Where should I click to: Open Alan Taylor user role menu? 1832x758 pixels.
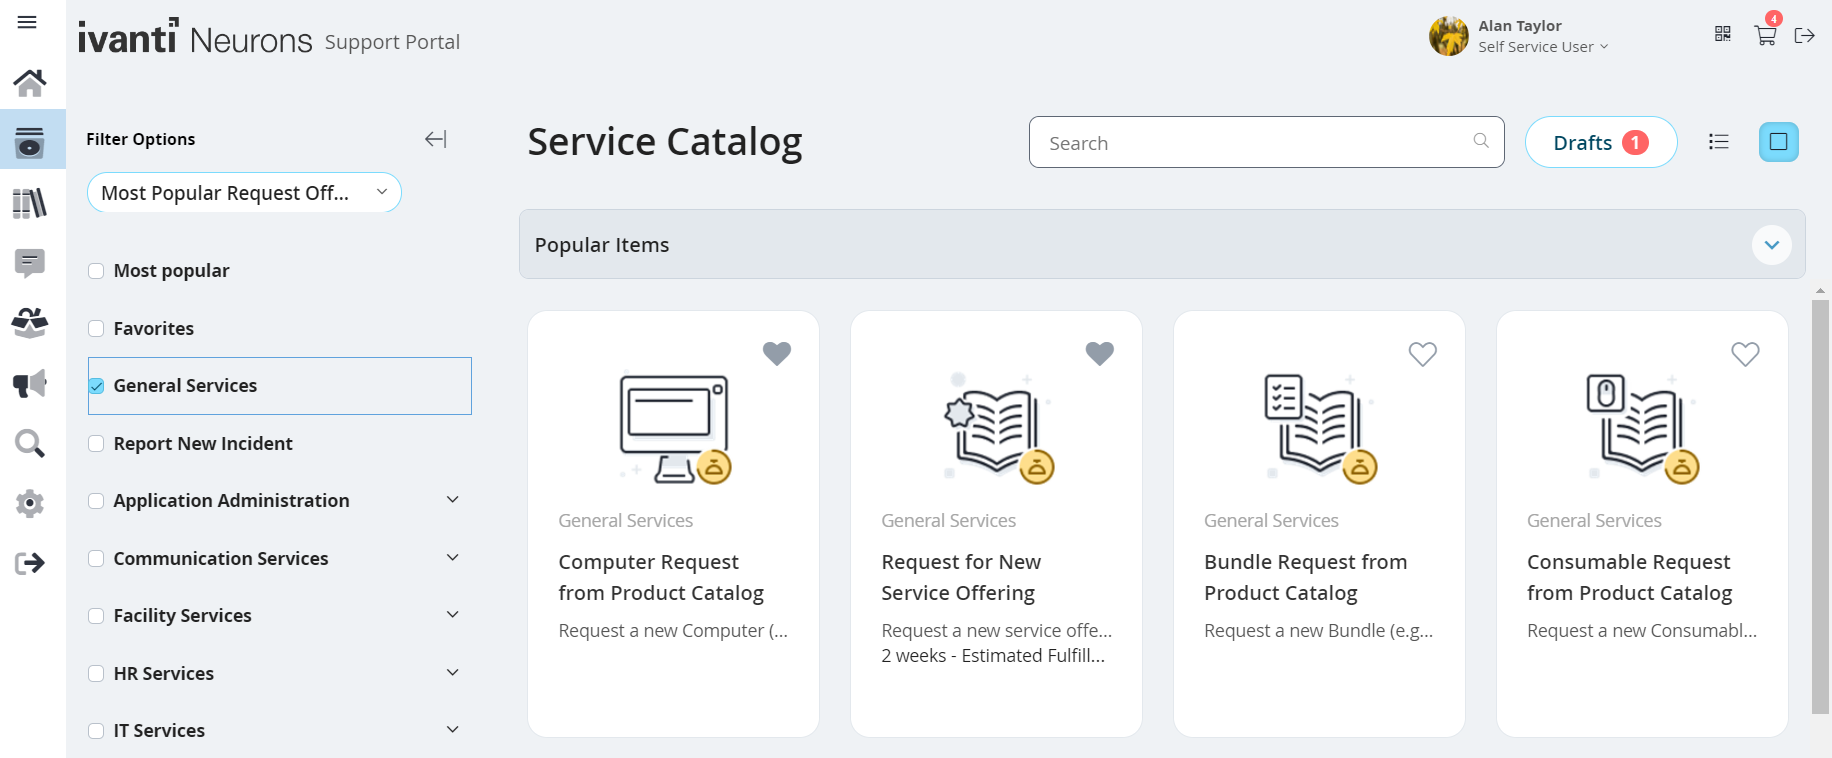click(1543, 47)
